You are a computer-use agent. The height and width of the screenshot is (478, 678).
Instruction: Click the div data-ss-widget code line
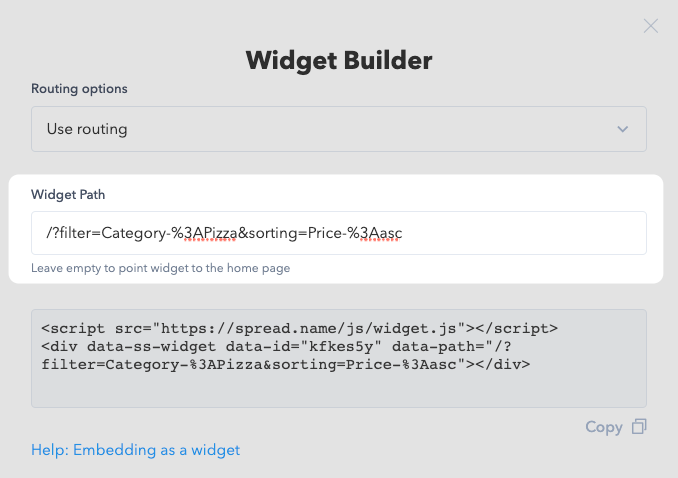point(276,347)
